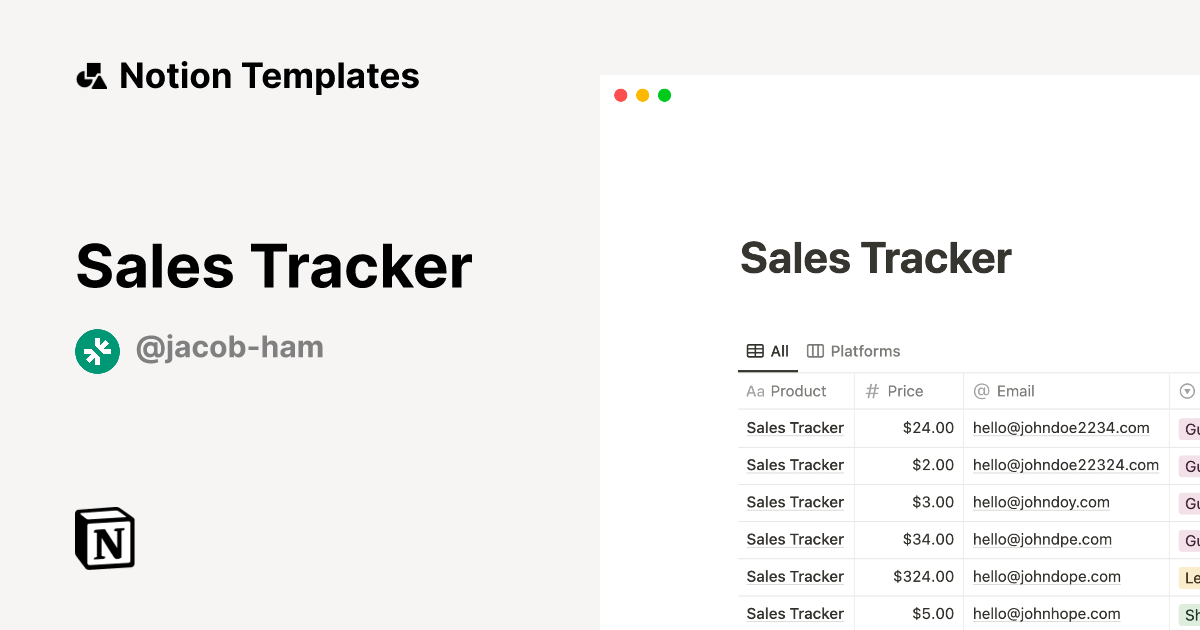Click the table icon on the All tab

click(x=756, y=351)
